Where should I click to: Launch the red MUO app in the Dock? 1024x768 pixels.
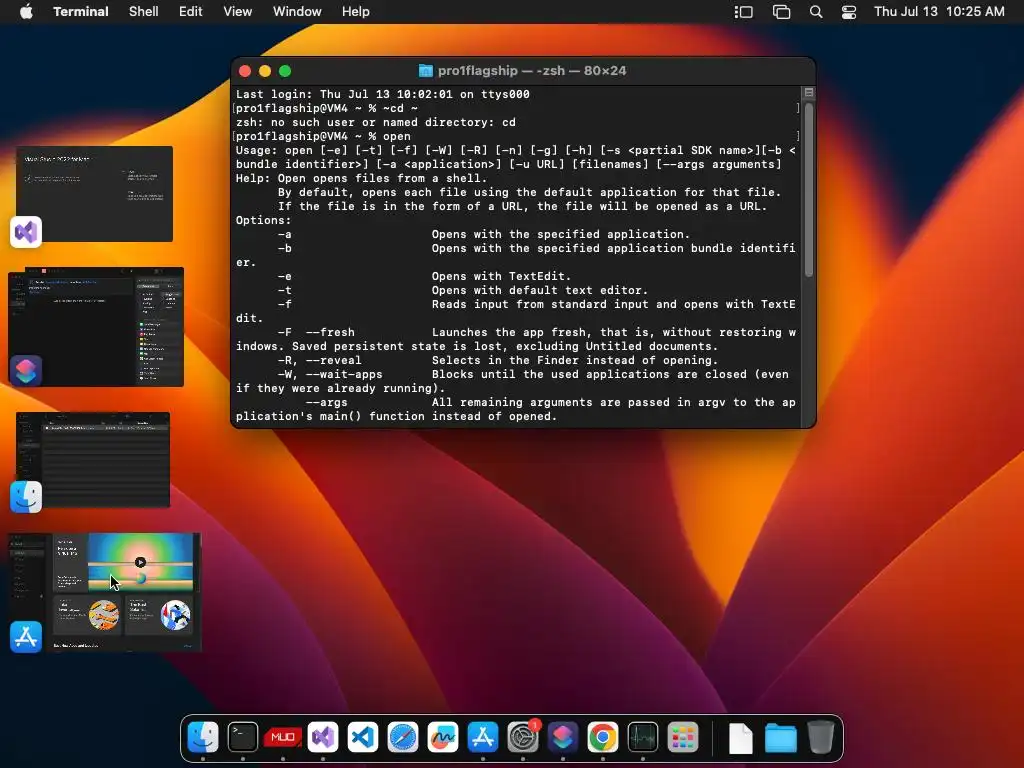pyautogui.click(x=283, y=737)
